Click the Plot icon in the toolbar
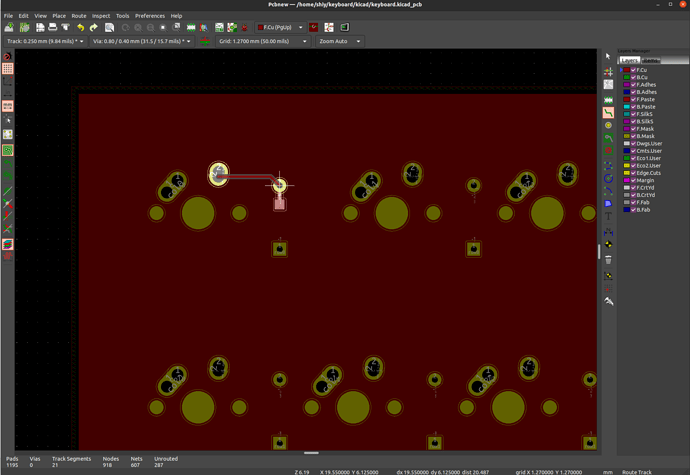 pos(66,27)
